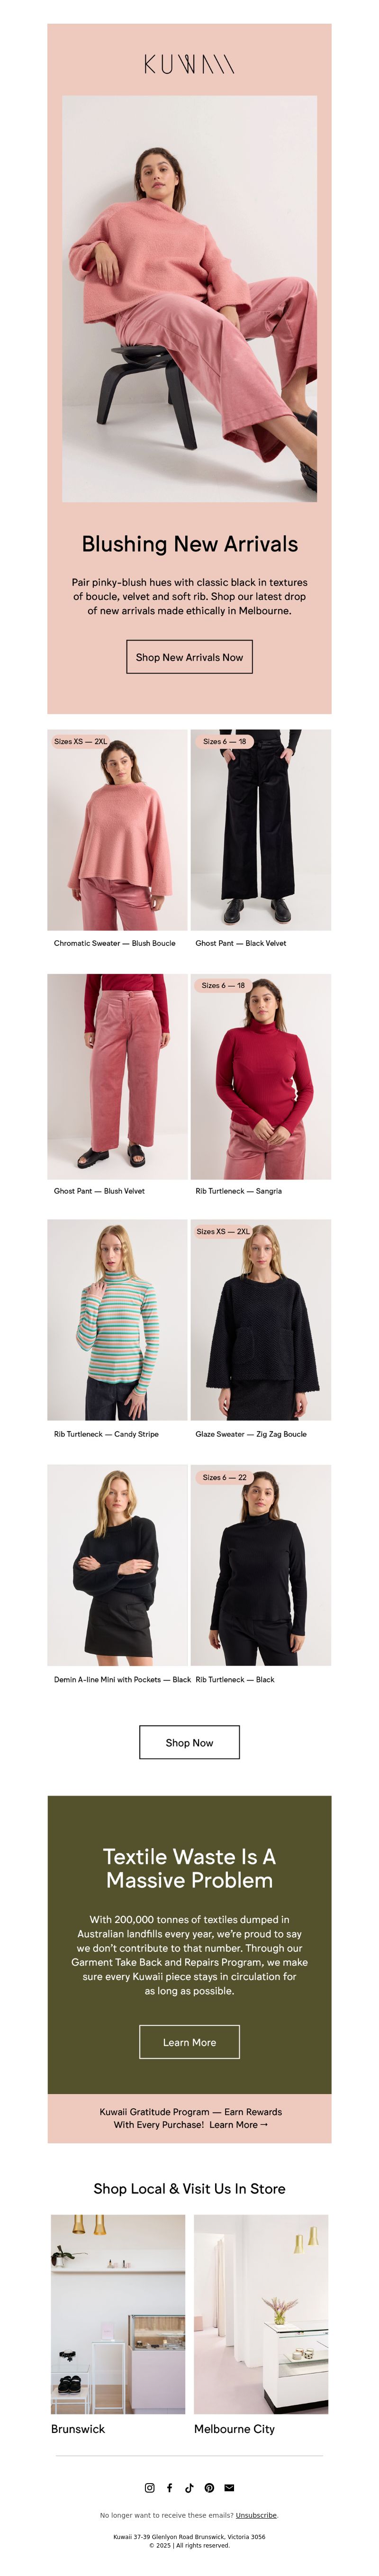The height and width of the screenshot is (2576, 379).
Task: Open the Ghost Pant Blush Velvet product image
Action: (117, 1076)
